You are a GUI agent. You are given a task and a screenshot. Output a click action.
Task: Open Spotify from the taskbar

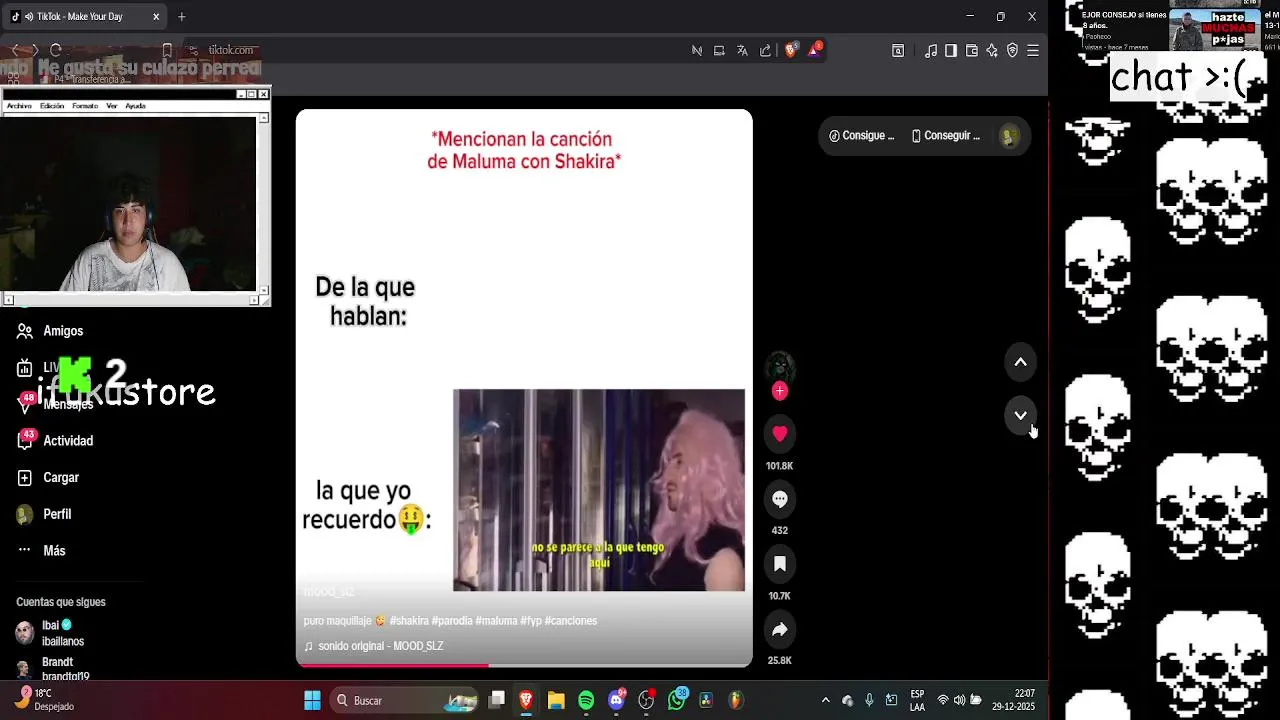(586, 700)
